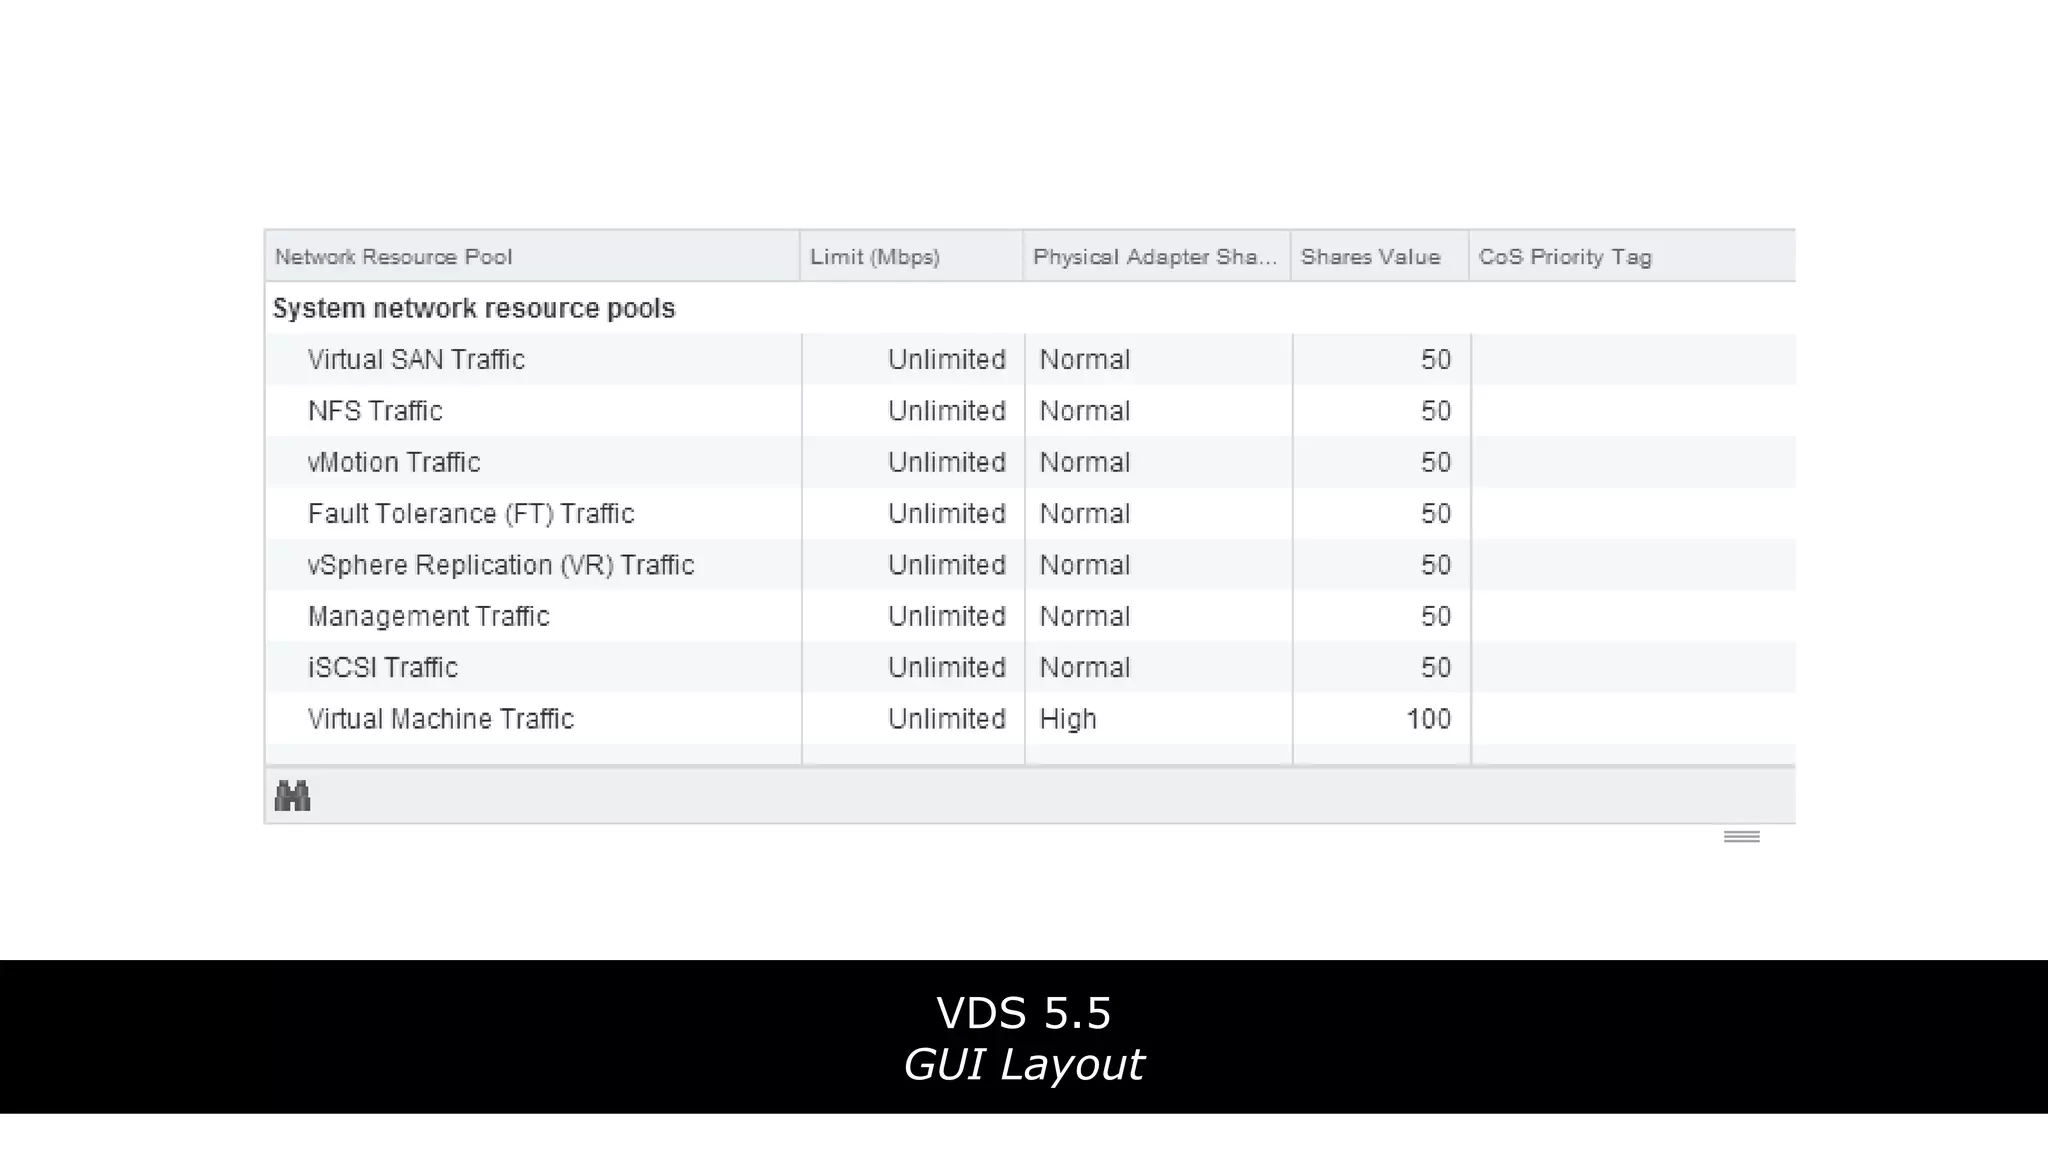This screenshot has height=1152, width=2048.
Task: Click the Physical Adapter Shares column header
Action: click(1157, 257)
